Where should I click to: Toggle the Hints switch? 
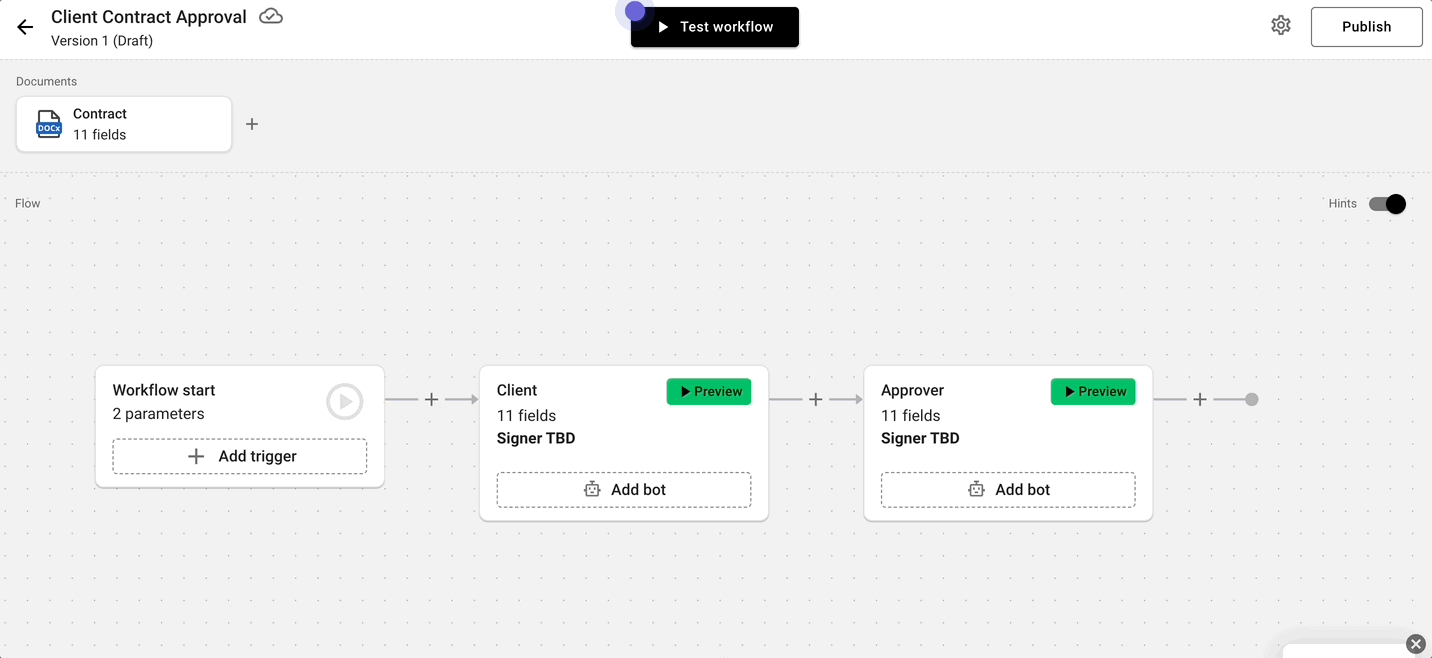click(1387, 204)
